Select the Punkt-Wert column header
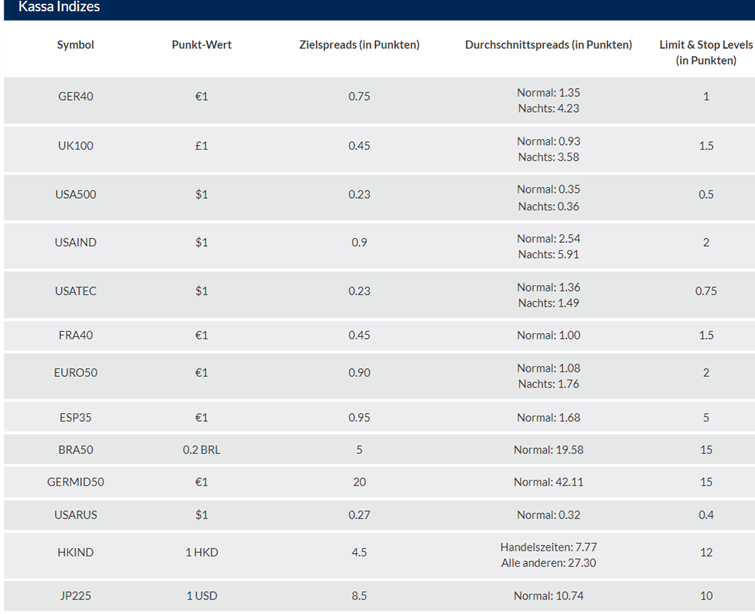The width and height of the screenshot is (755, 614). pyautogui.click(x=202, y=45)
